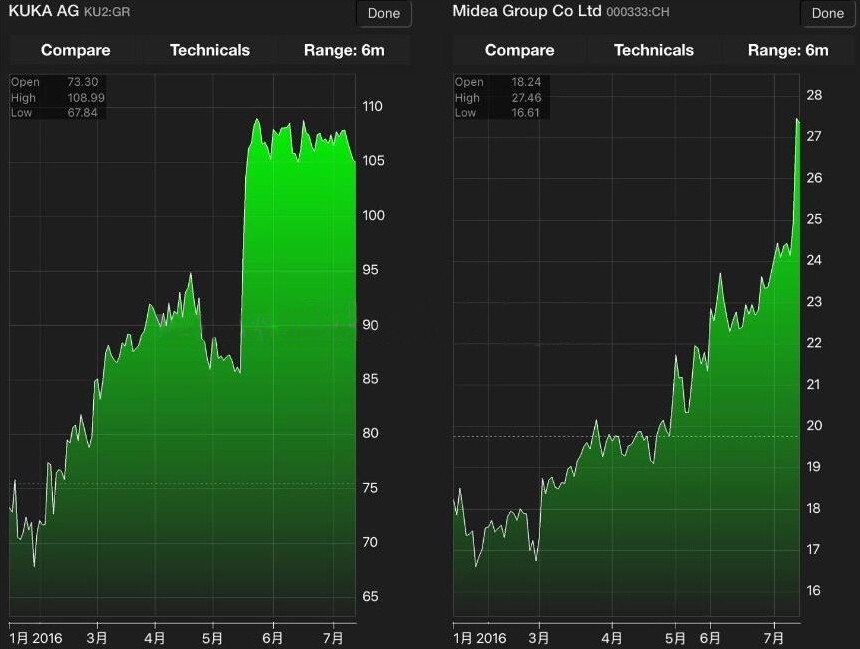Click the Midea Group Co Ltd title
Screen dimensions: 860x649
[x=527, y=12]
